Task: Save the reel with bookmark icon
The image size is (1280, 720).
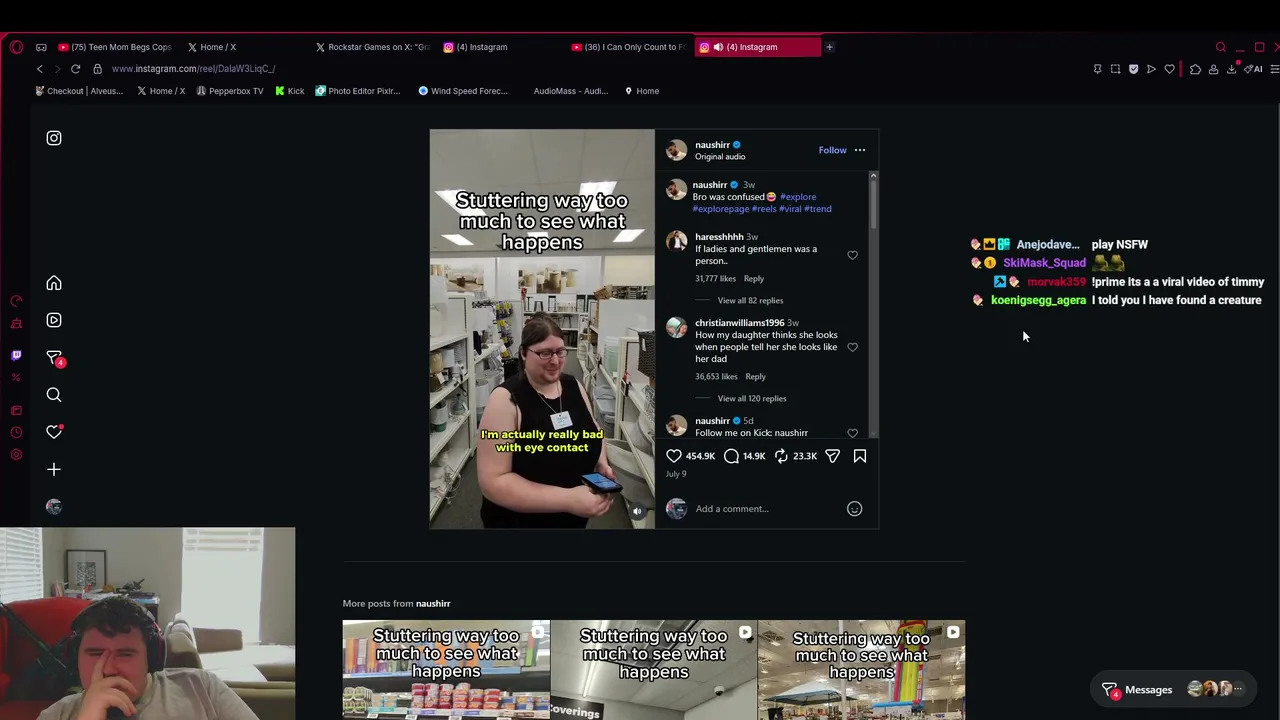Action: click(860, 456)
